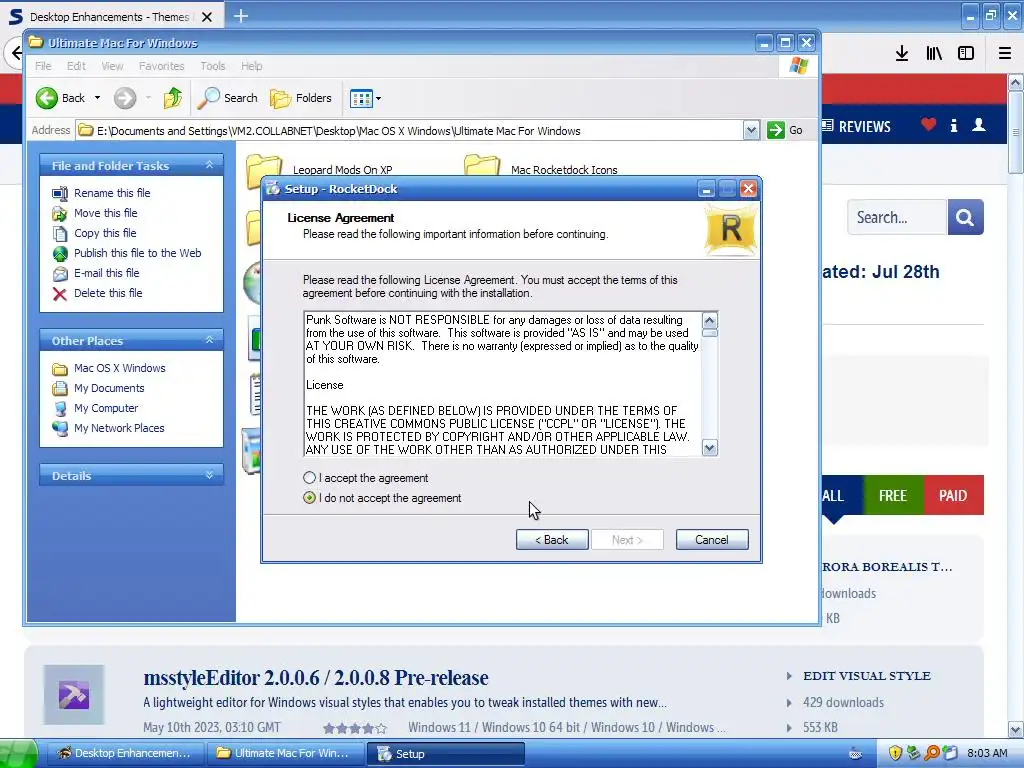Click the security shield tray icon
The image size is (1024, 768).
pos(895,753)
